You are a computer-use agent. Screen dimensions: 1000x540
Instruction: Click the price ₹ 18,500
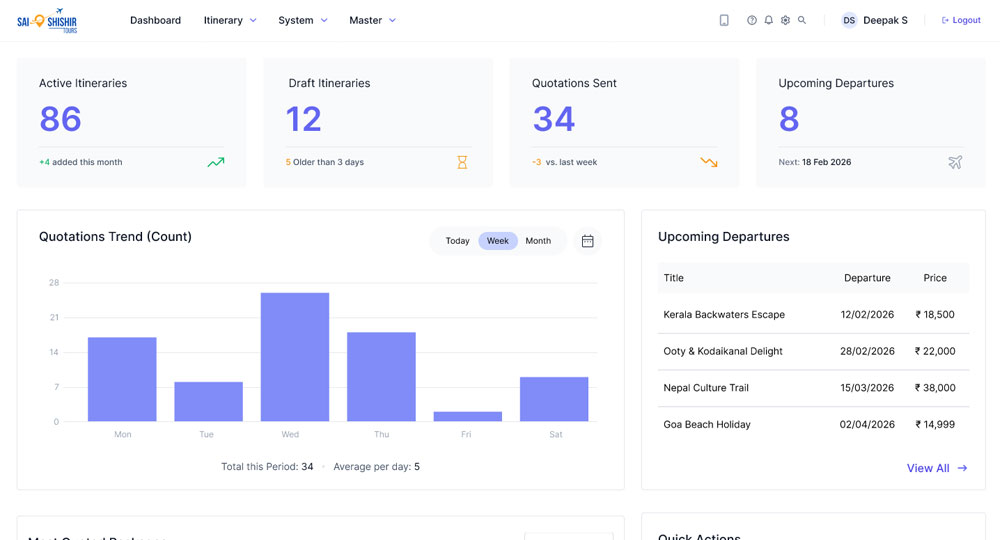tap(935, 314)
